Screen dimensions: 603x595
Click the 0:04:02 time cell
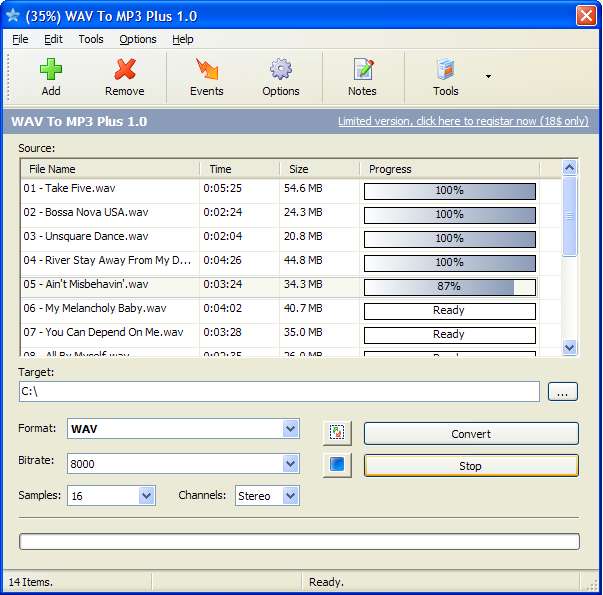(222, 308)
